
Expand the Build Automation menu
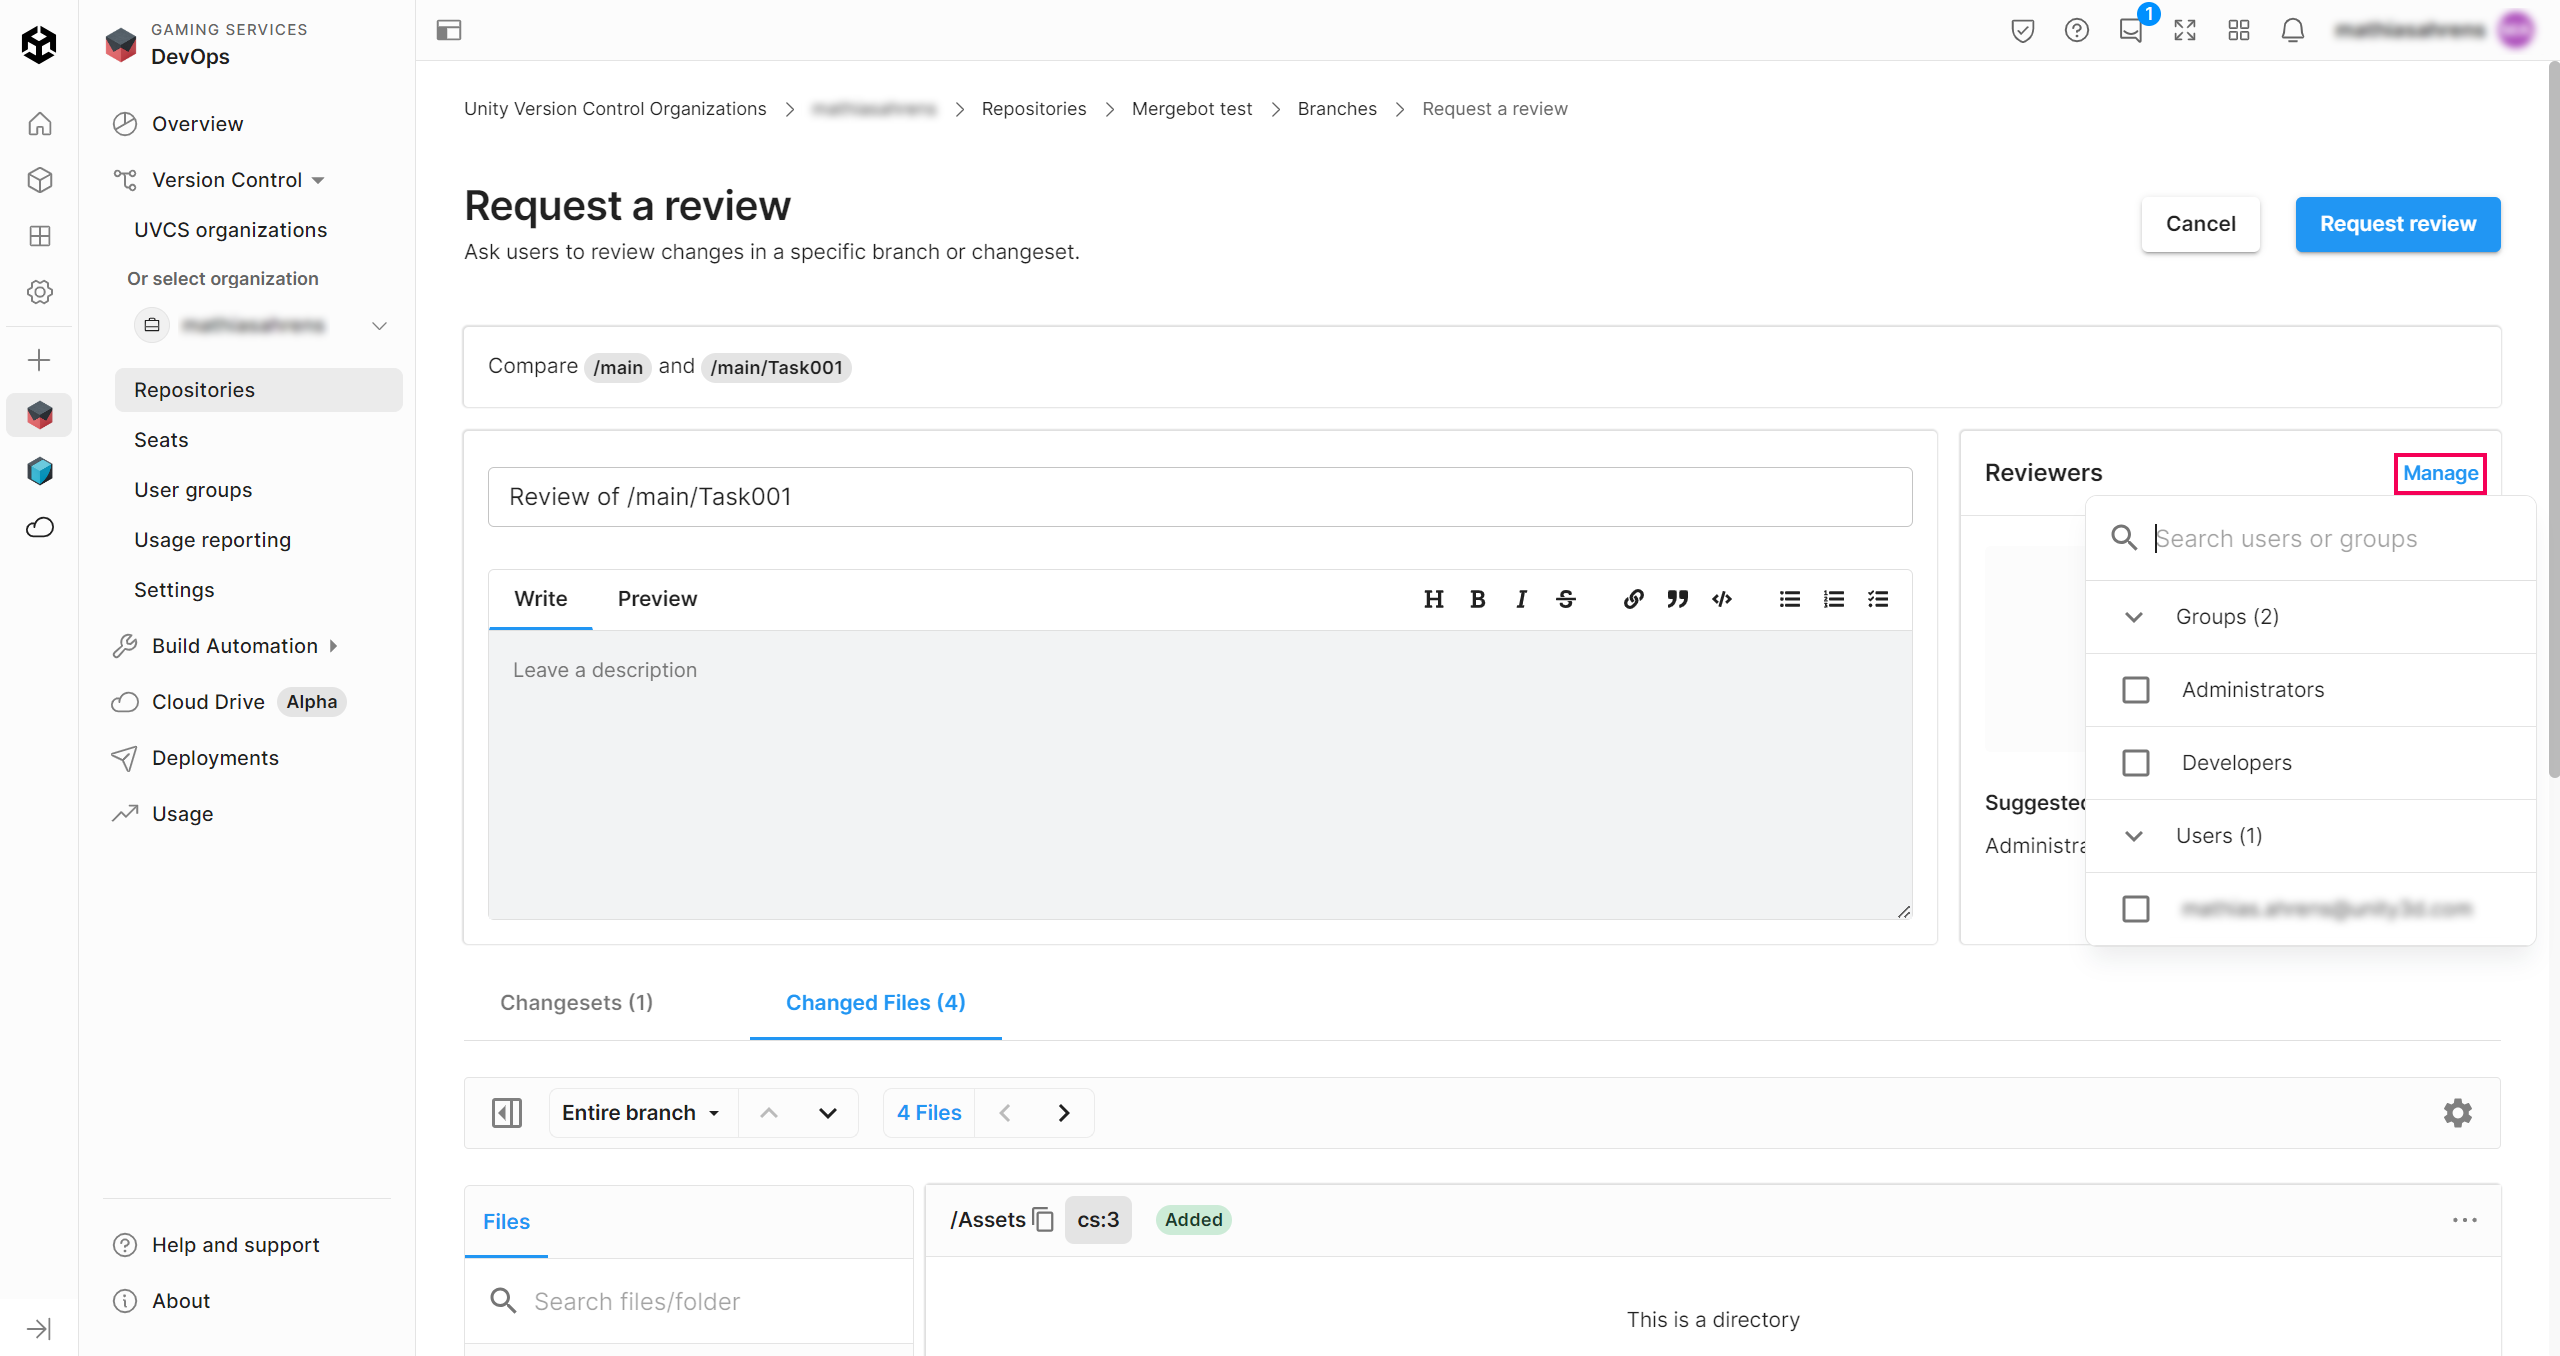[235, 646]
